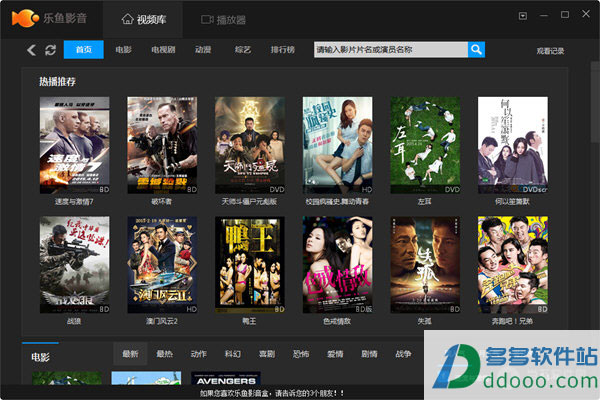Click the 奔跑吧！兄弟 title text
The height and width of the screenshot is (400, 600).
click(x=512, y=321)
